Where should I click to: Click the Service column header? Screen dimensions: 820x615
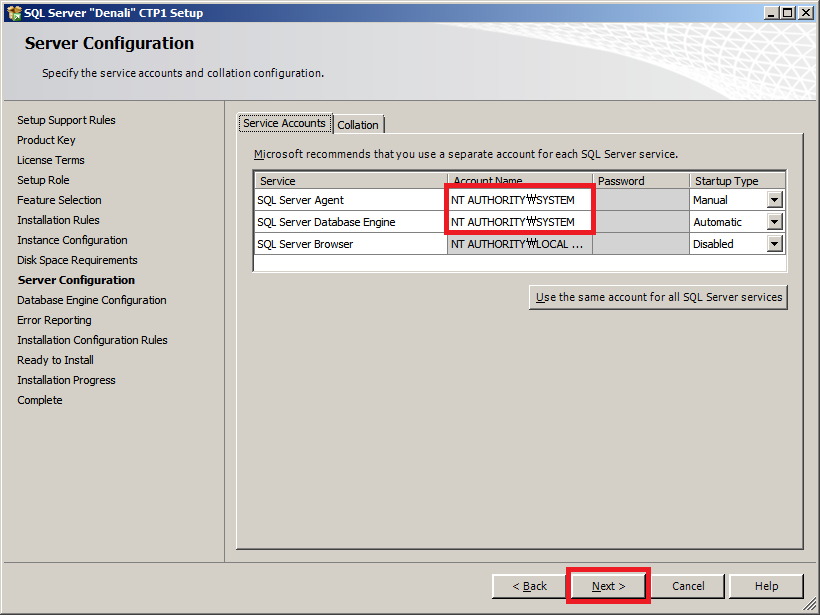point(351,181)
